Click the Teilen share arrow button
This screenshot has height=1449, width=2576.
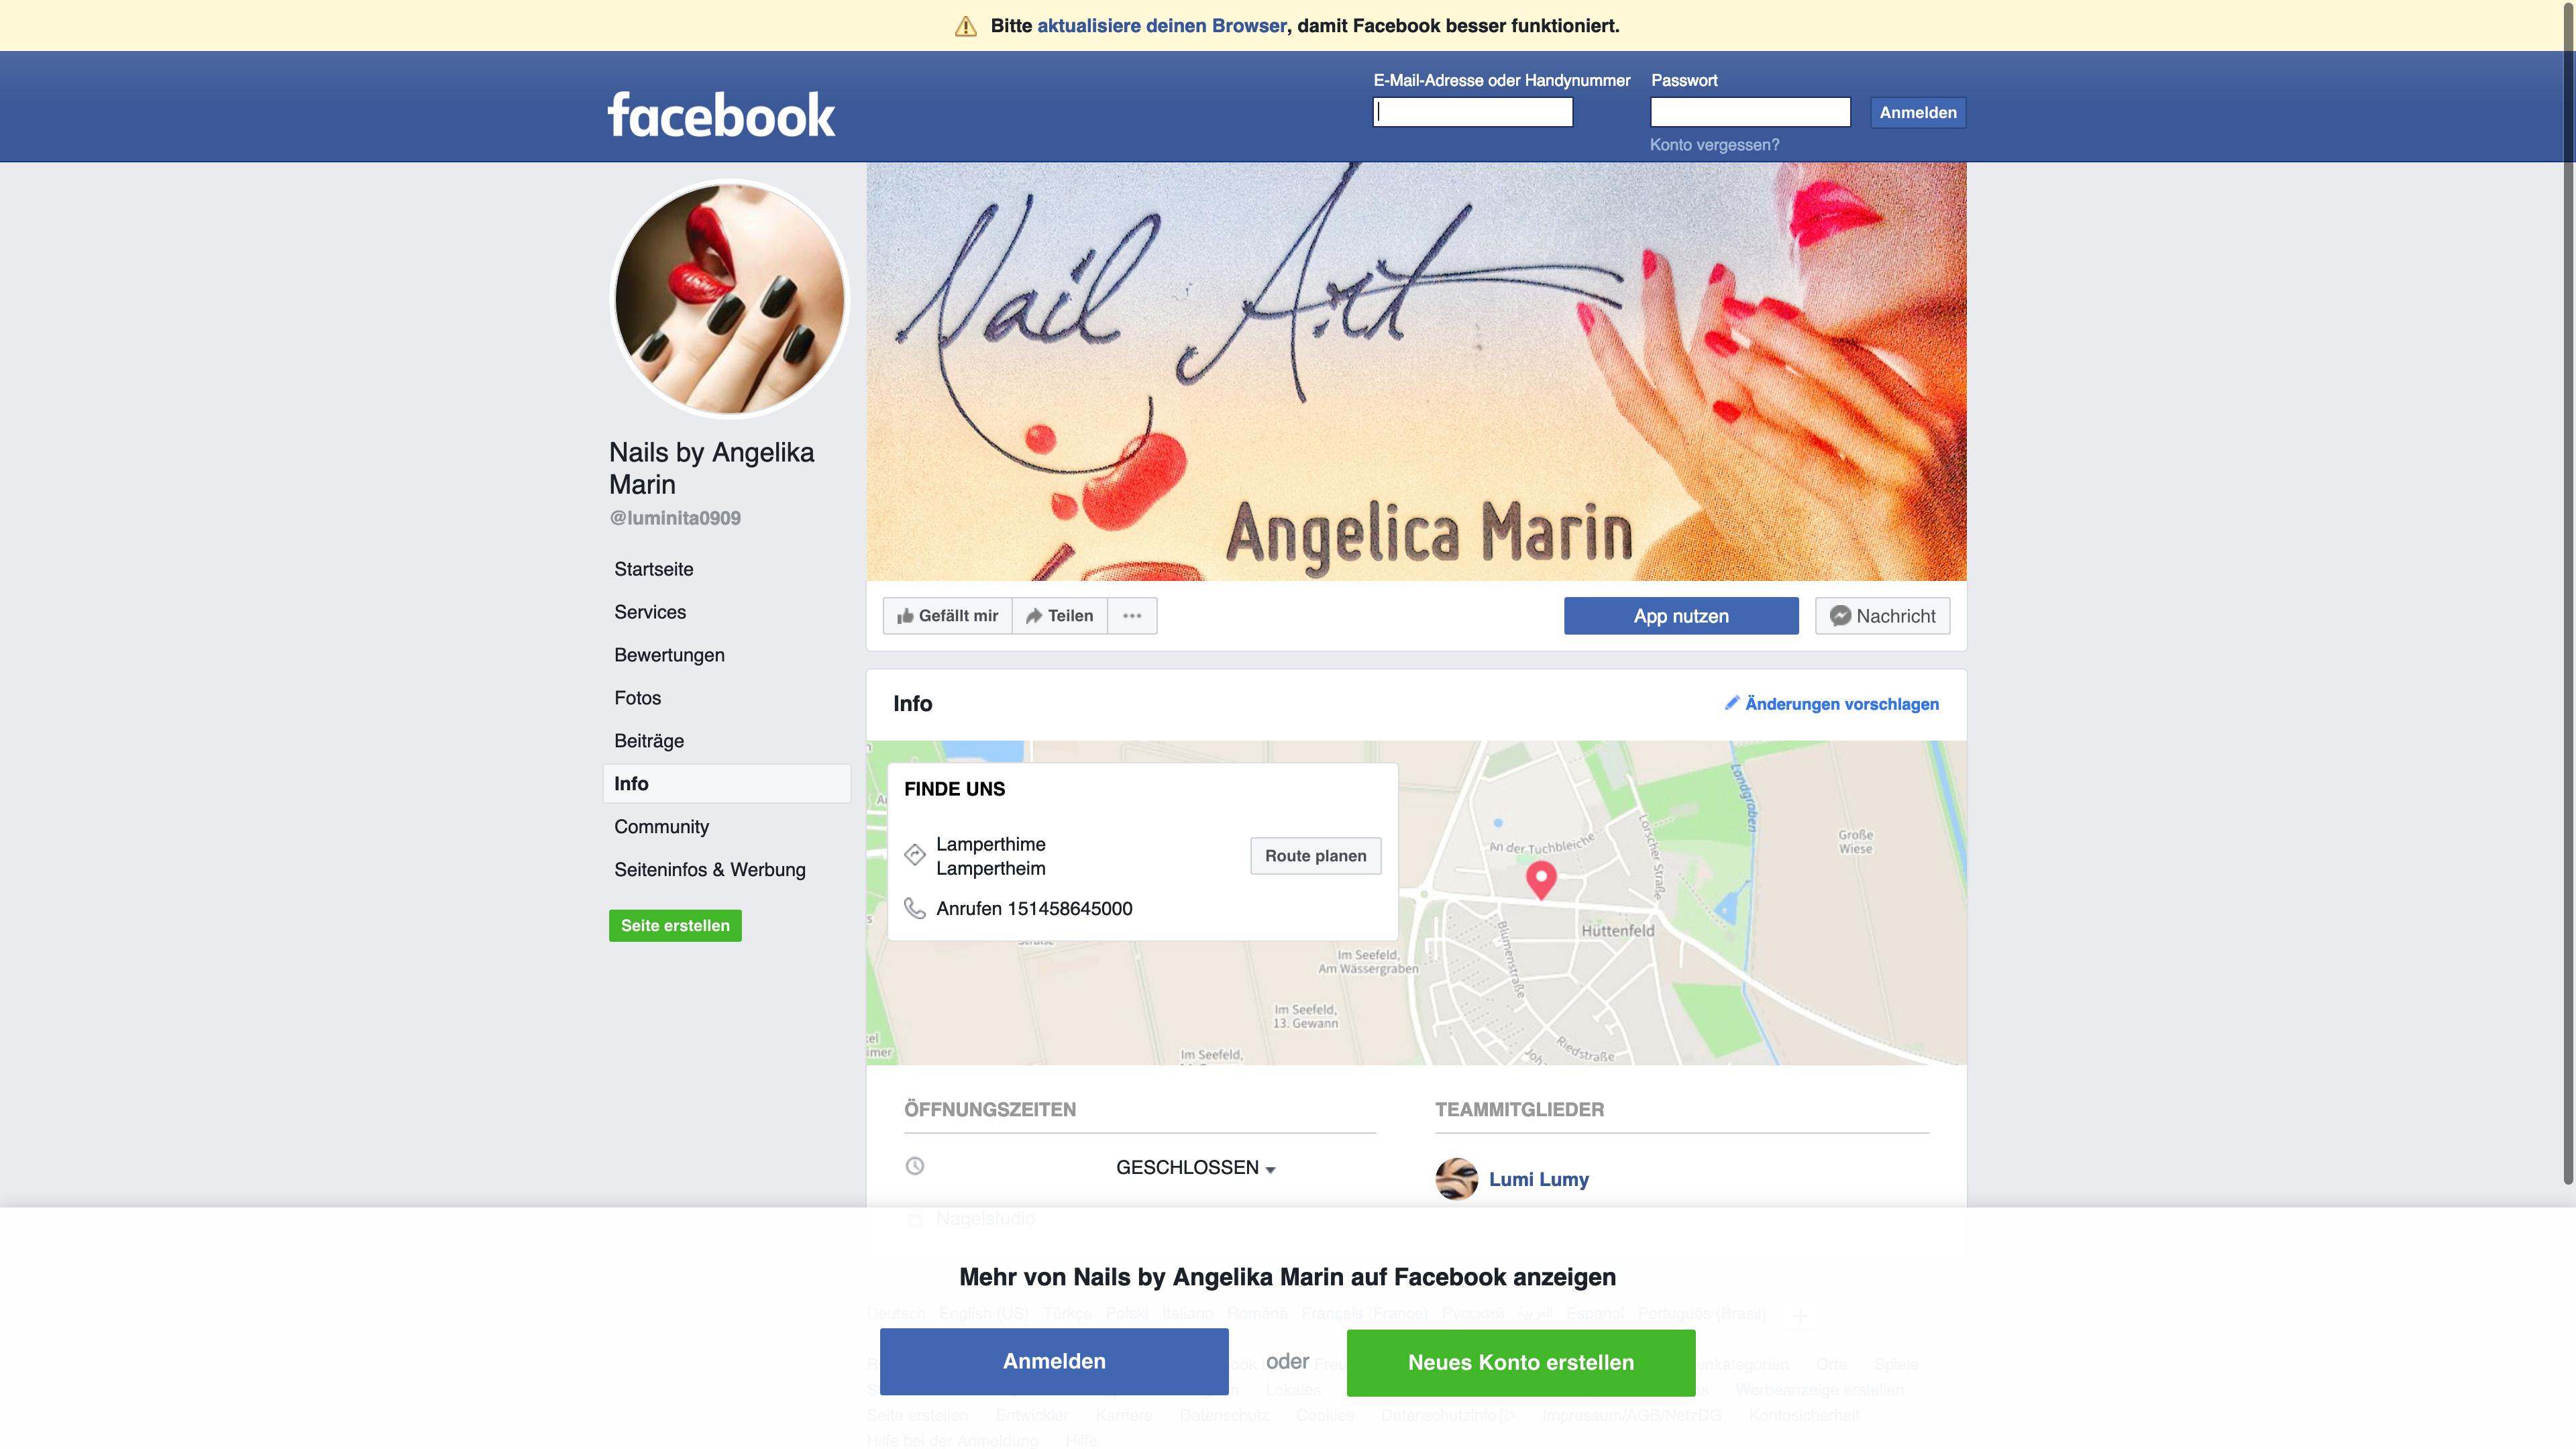pyautogui.click(x=1060, y=616)
